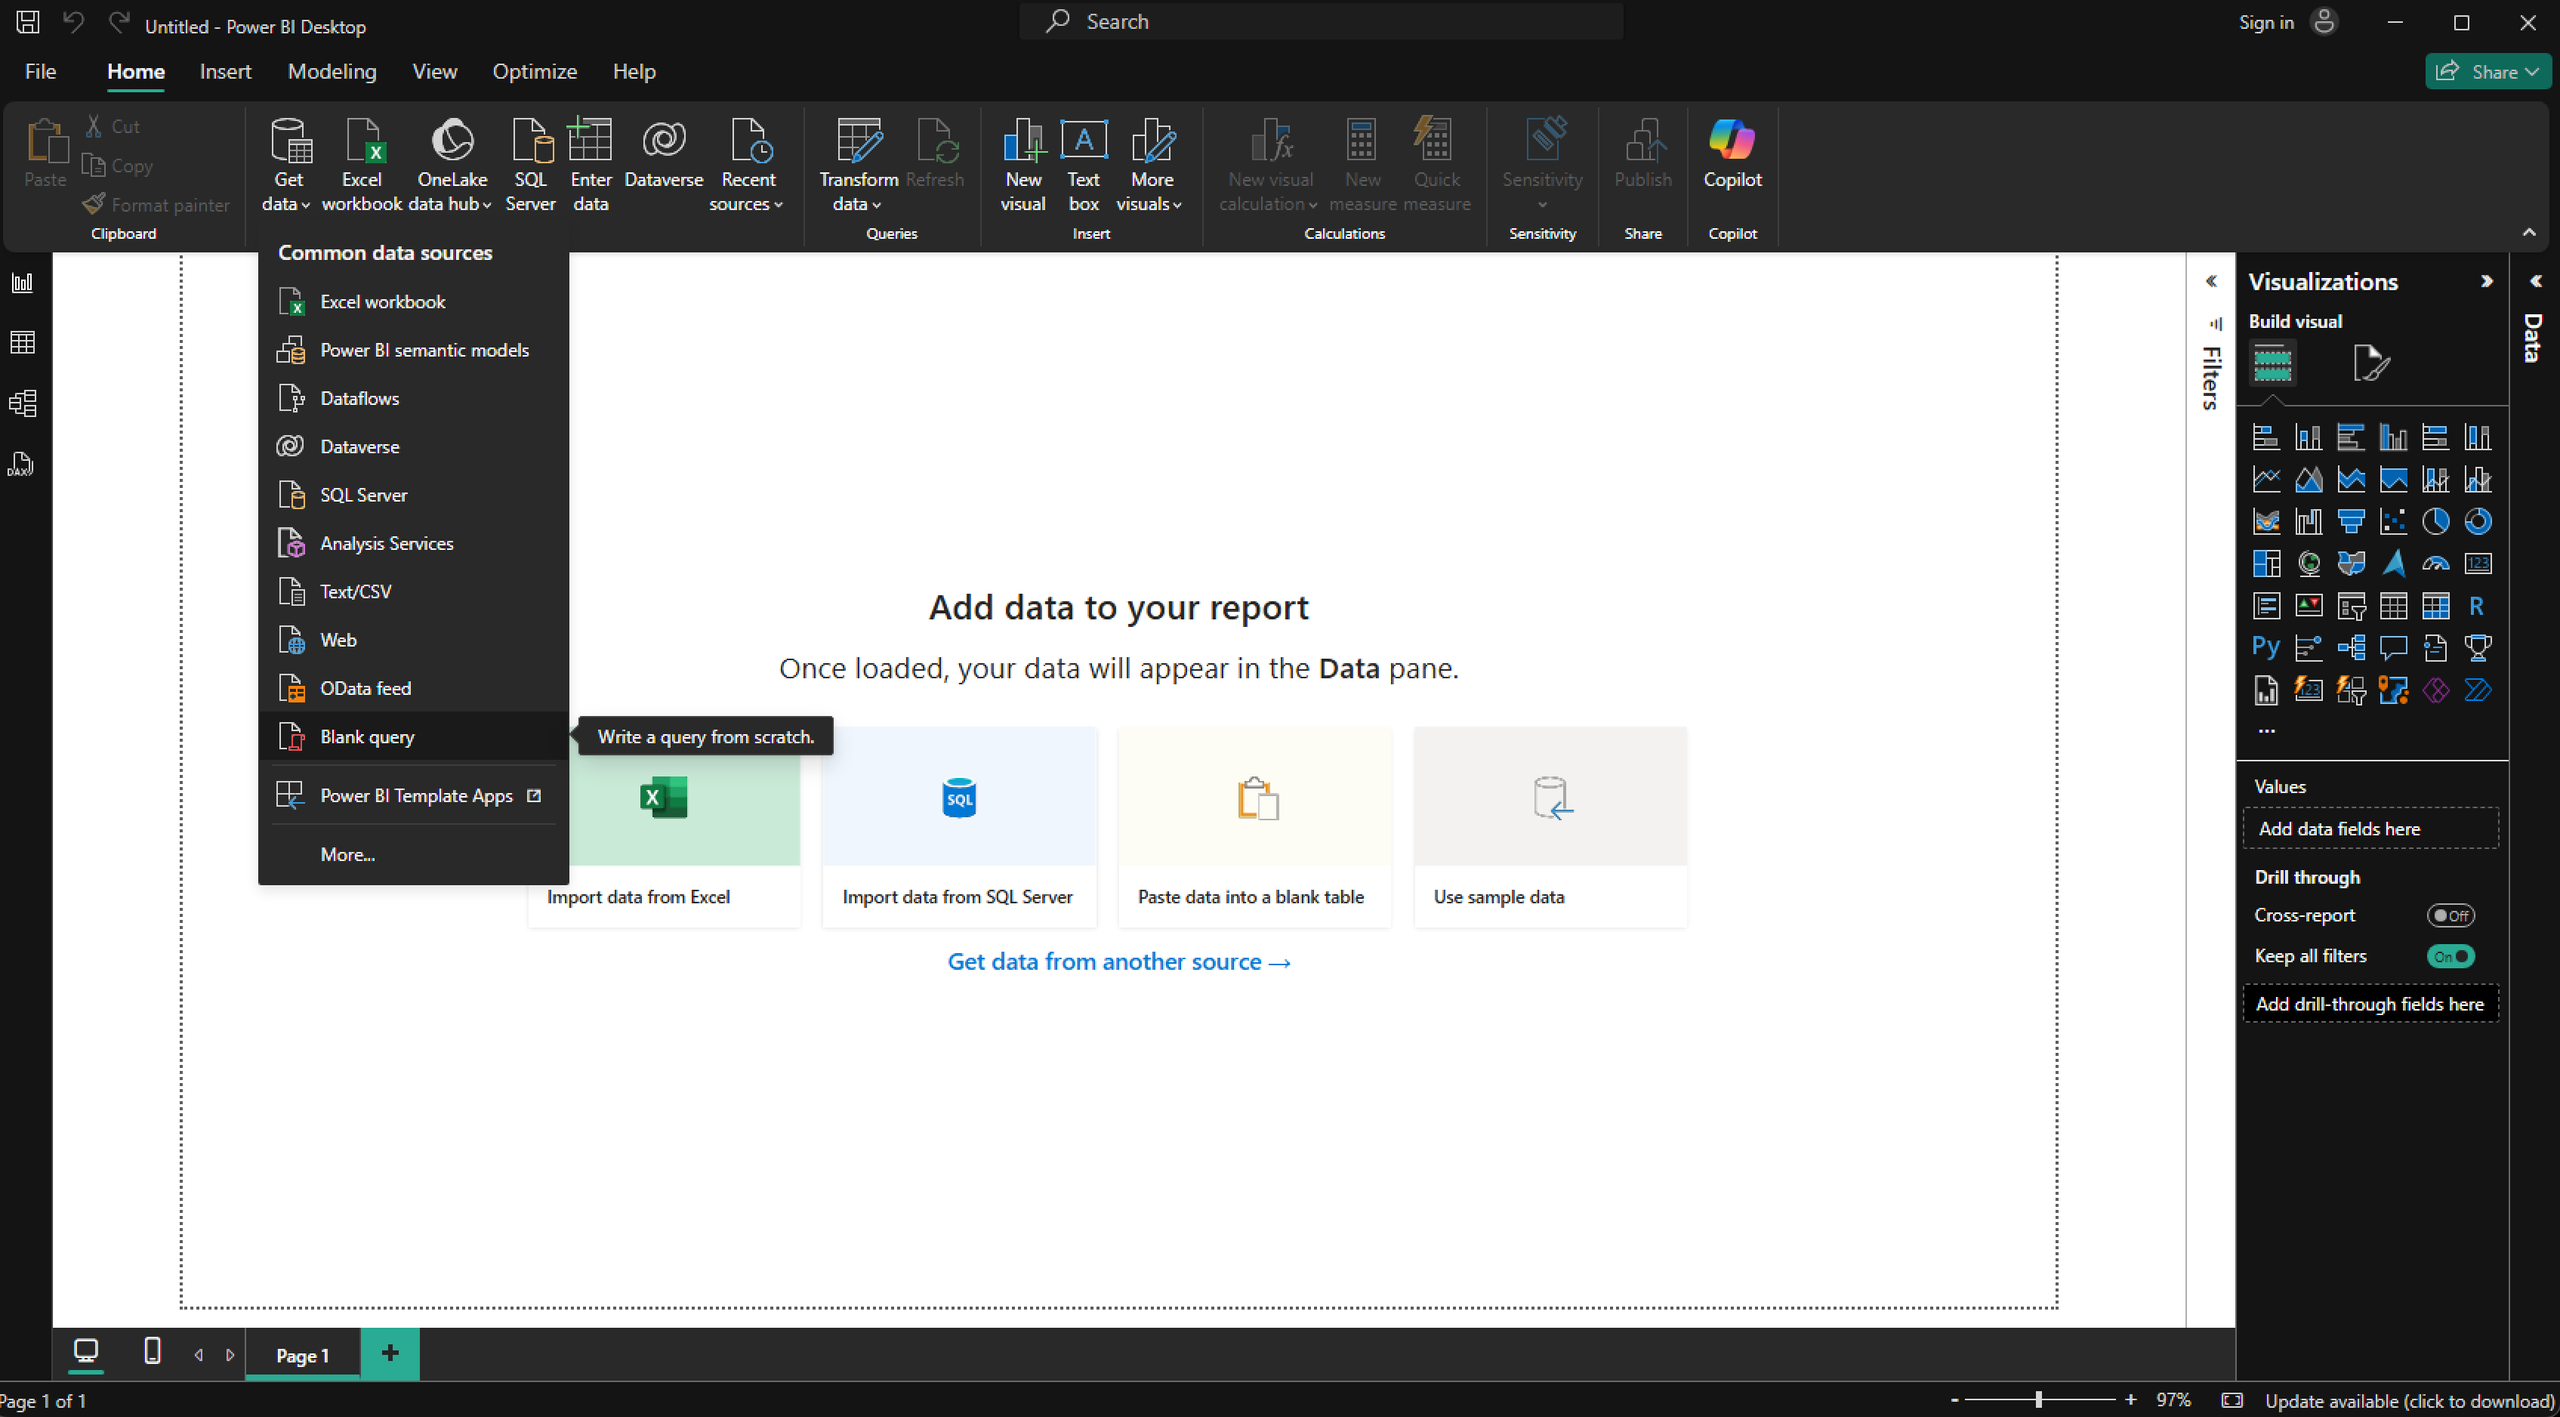2560x1417 pixels.
Task: Open the Modeling ribbon tab
Action: (x=332, y=72)
